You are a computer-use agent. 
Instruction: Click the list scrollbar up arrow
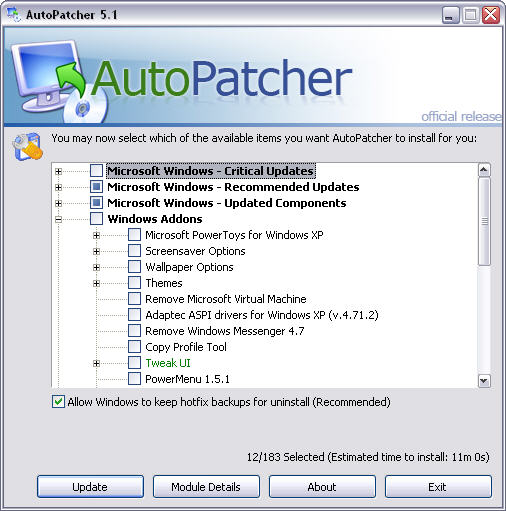[x=484, y=170]
